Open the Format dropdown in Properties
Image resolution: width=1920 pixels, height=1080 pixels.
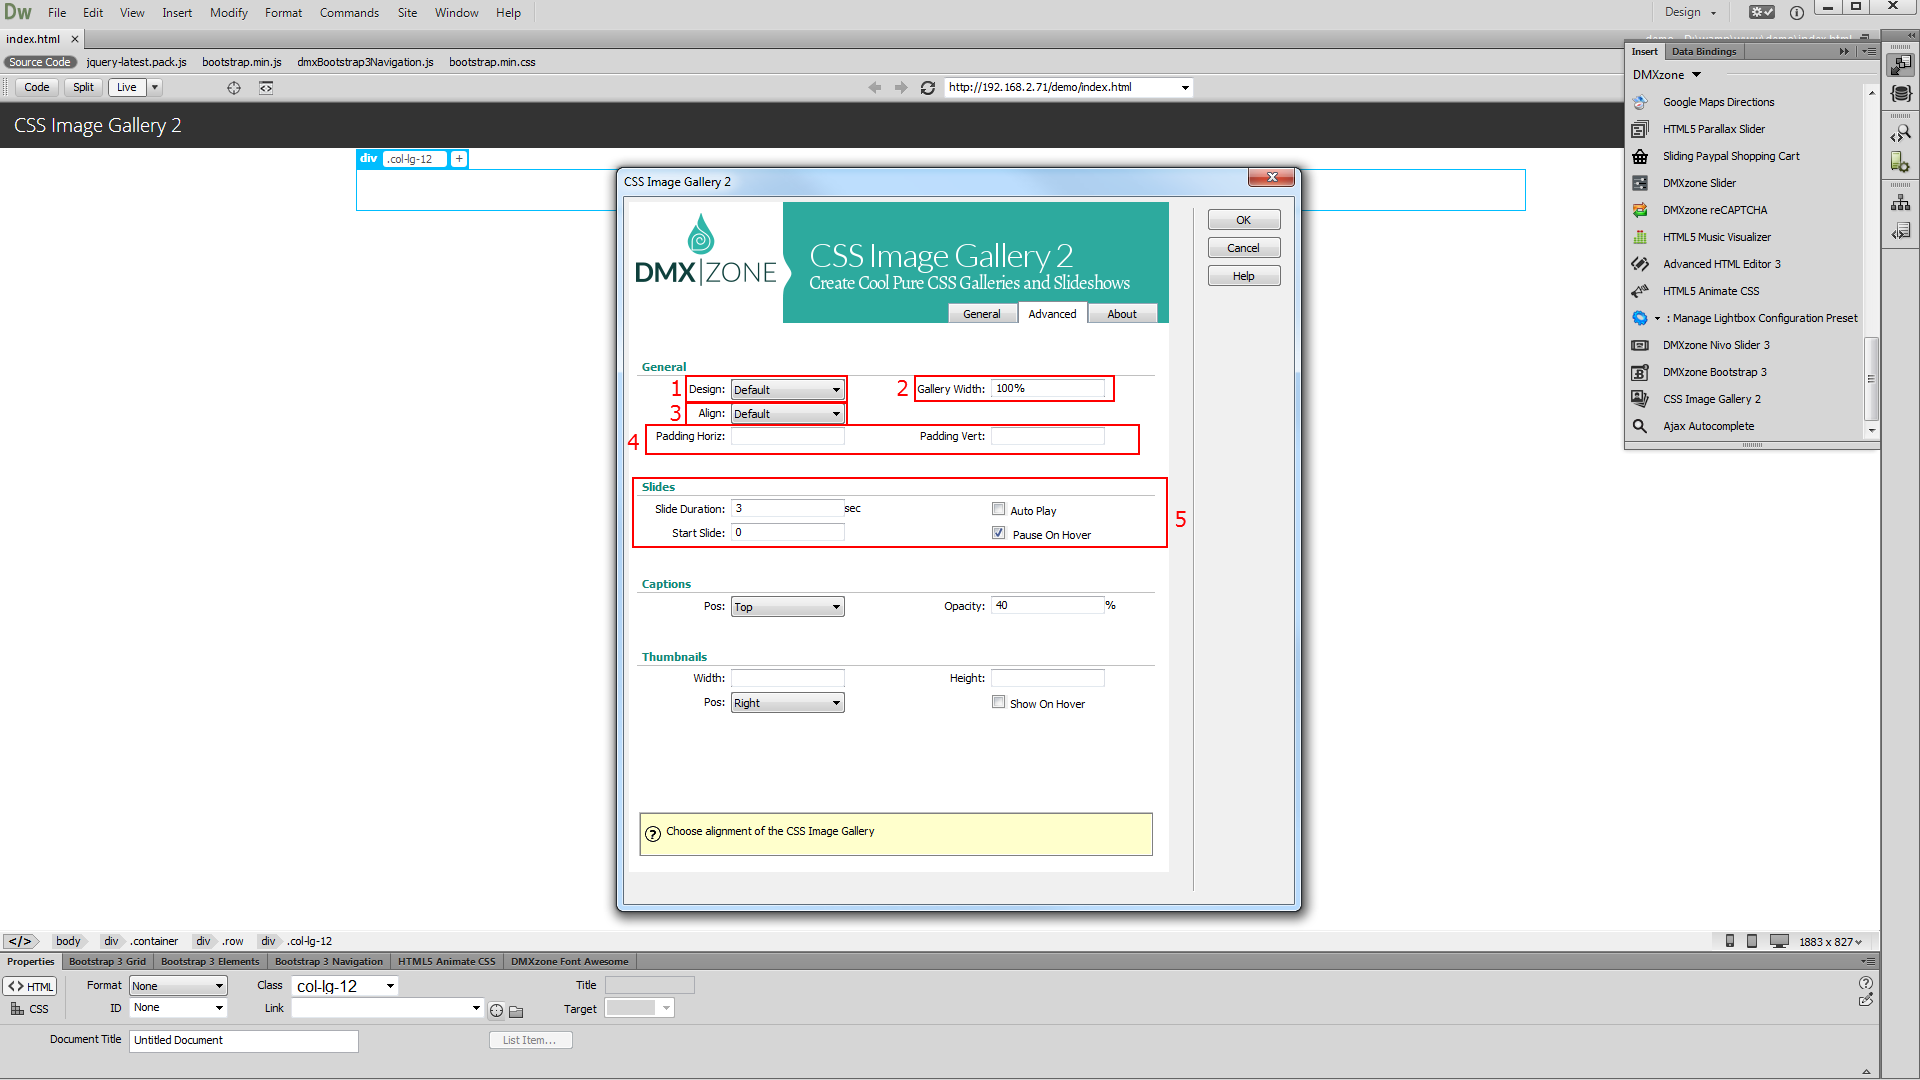[x=178, y=986]
